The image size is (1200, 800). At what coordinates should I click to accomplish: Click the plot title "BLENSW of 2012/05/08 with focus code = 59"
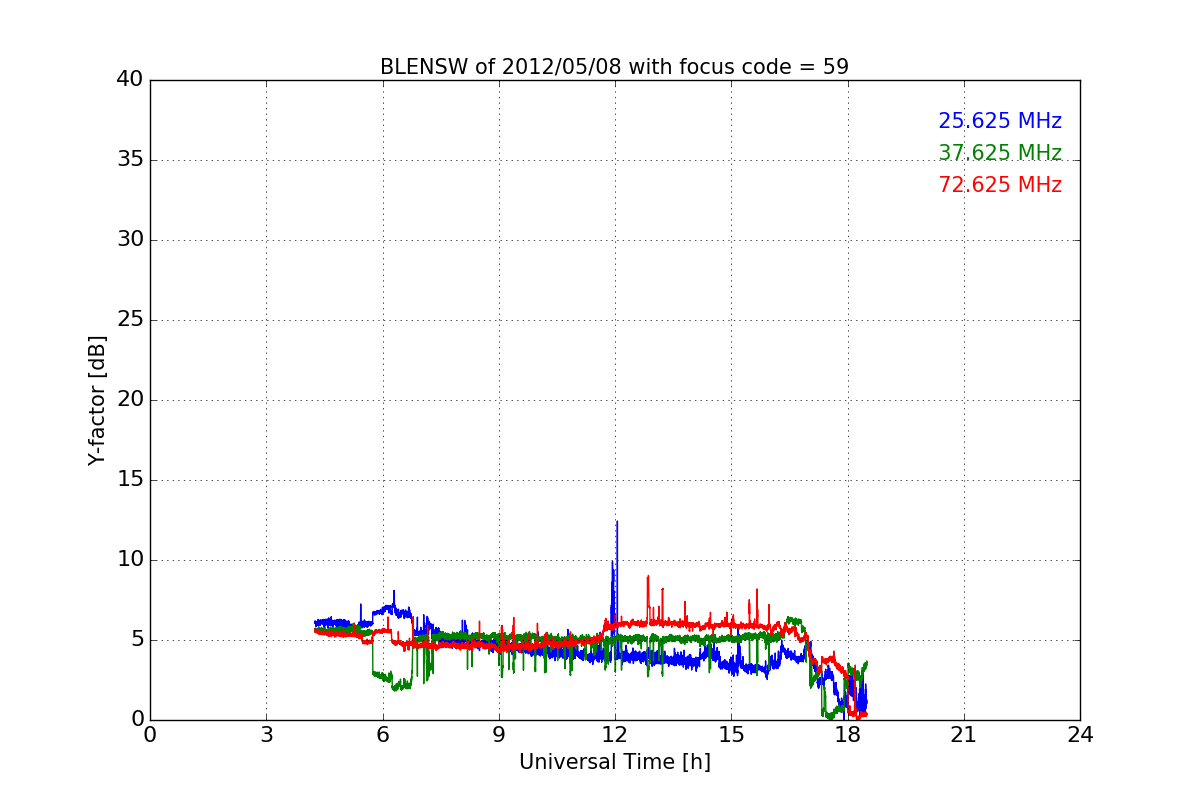click(614, 67)
